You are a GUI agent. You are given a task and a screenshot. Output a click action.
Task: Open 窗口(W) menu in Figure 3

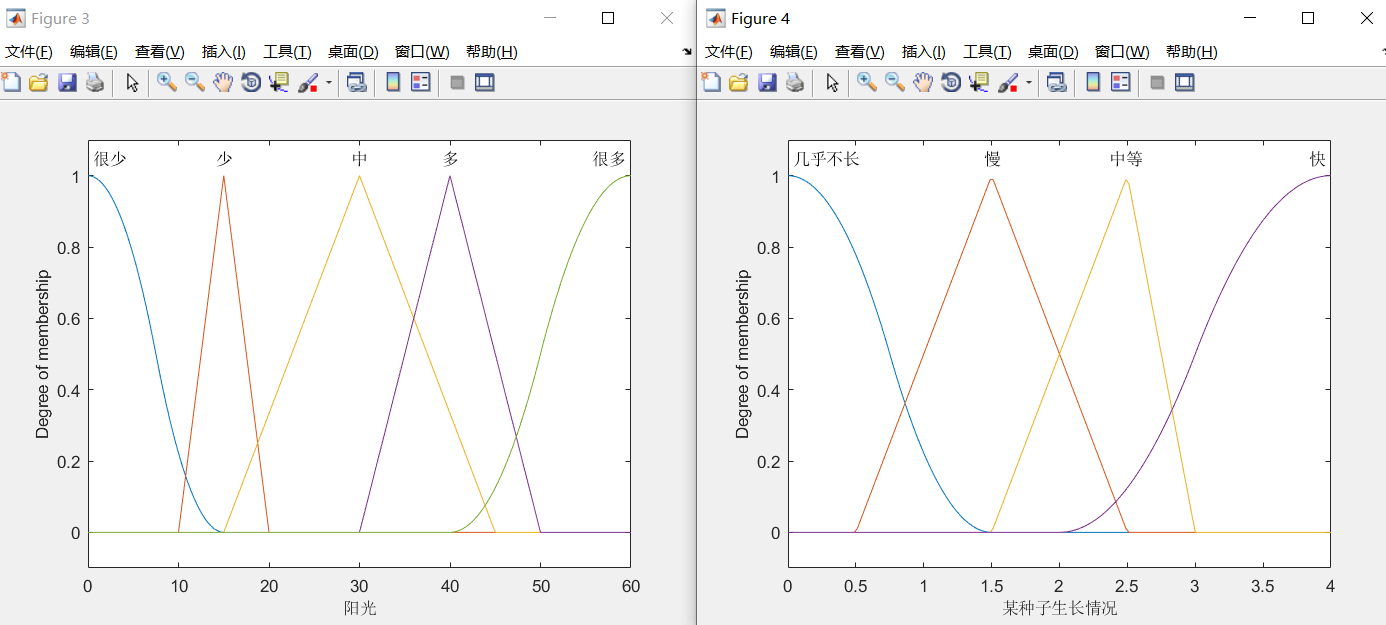click(x=422, y=52)
